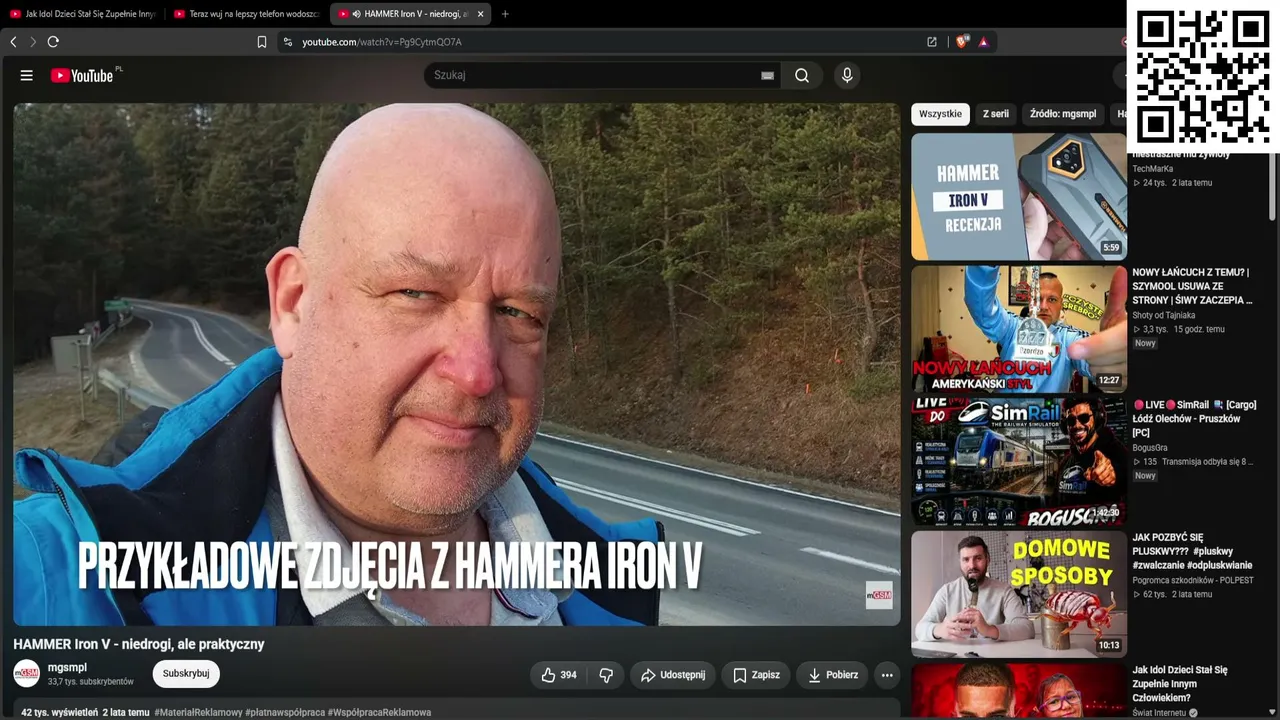Close the HAMMER Iron V tab
This screenshot has width=1280, height=720.
coord(481,14)
